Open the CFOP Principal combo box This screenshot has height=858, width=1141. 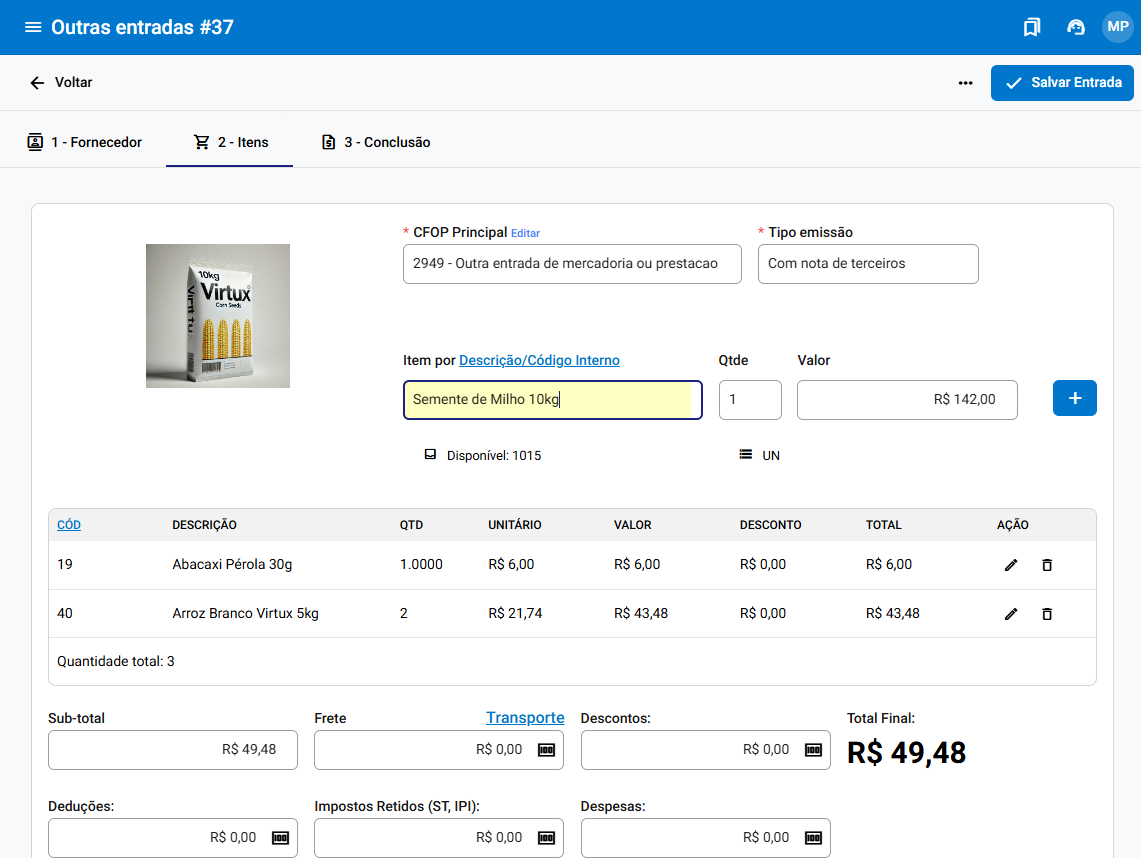tap(571, 264)
